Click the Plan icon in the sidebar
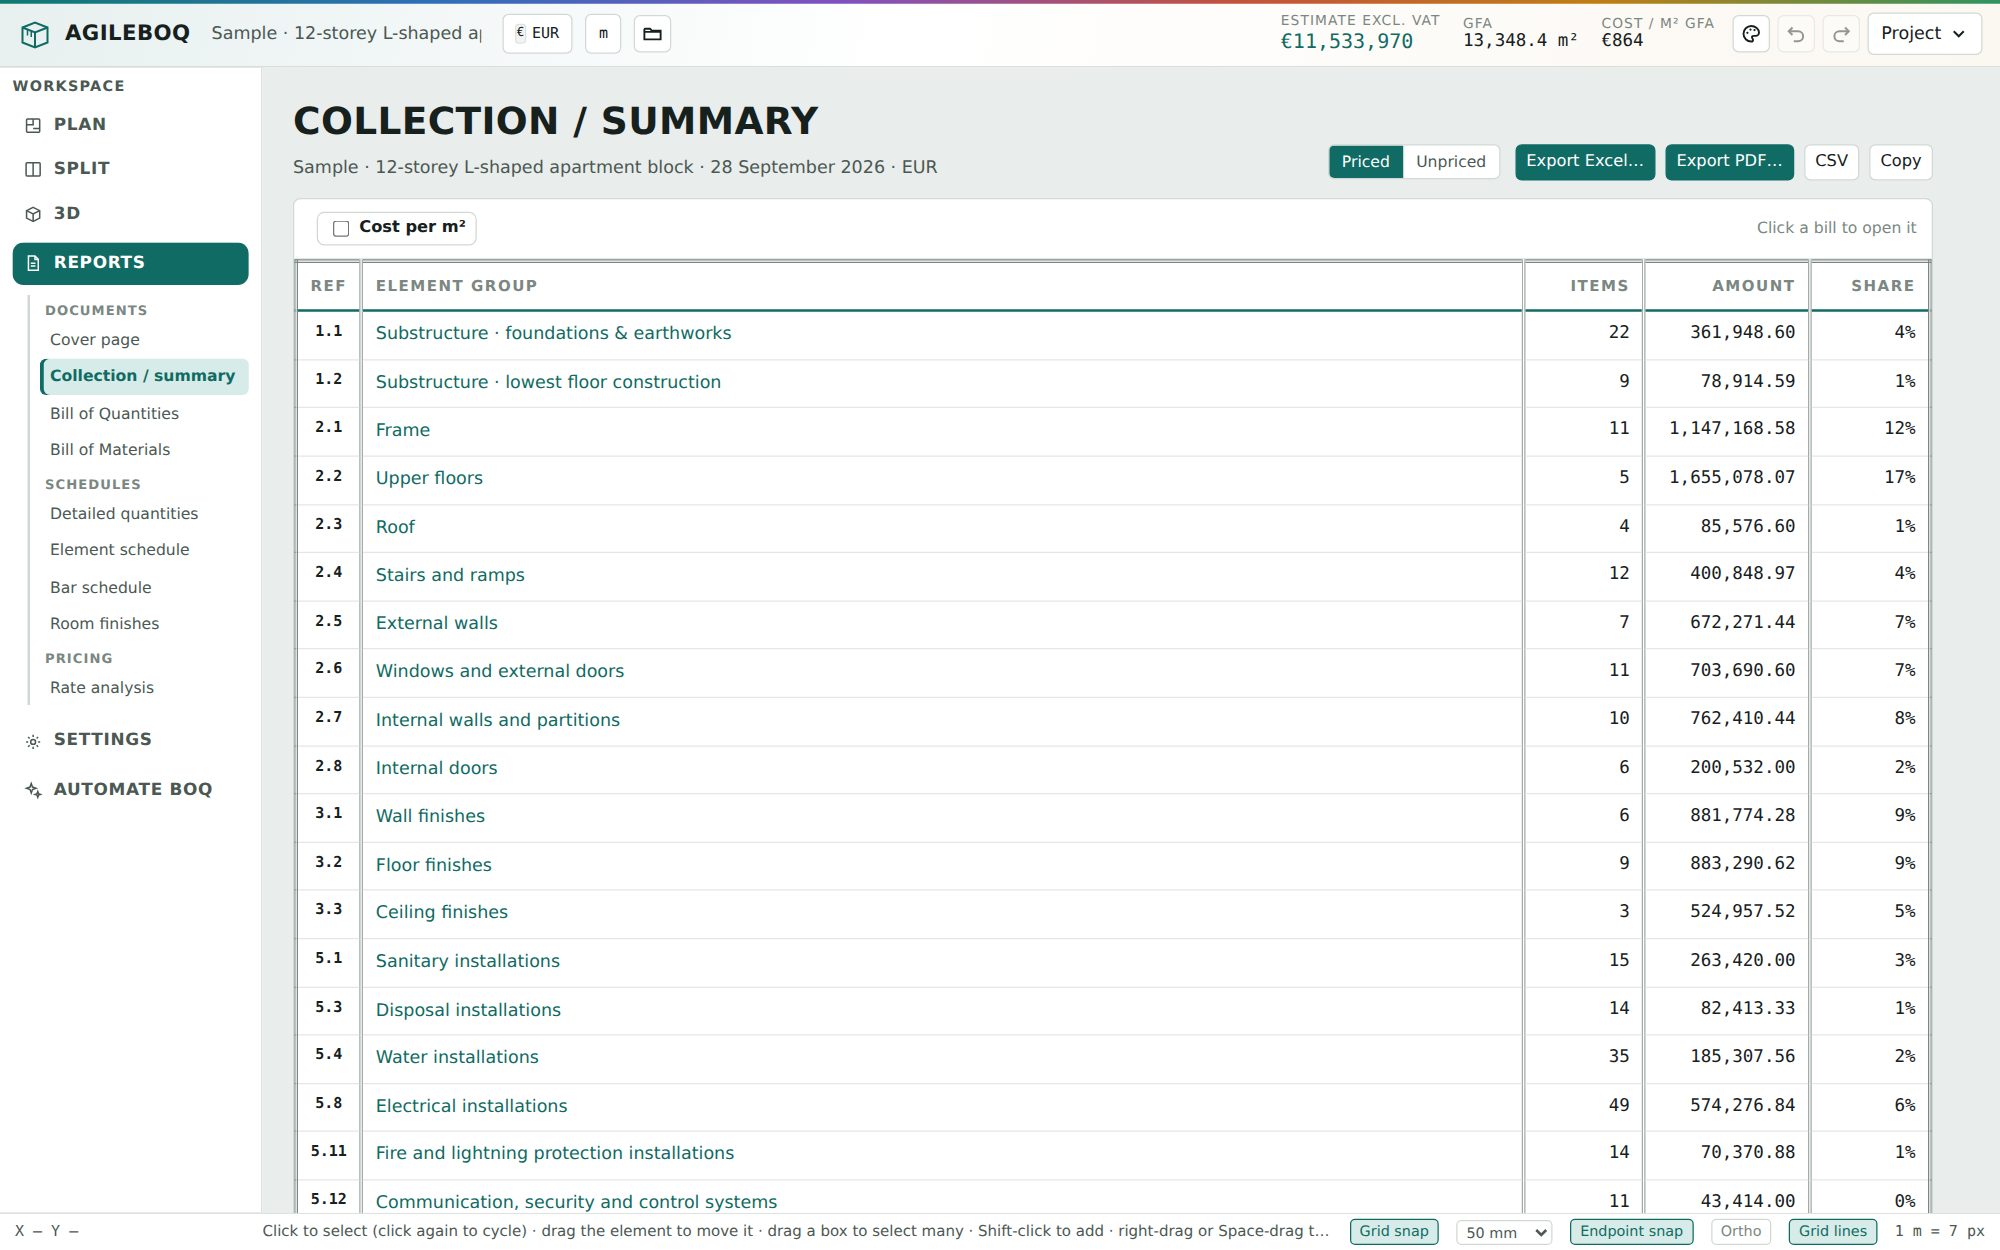2000x1250 pixels. pyautogui.click(x=33, y=125)
